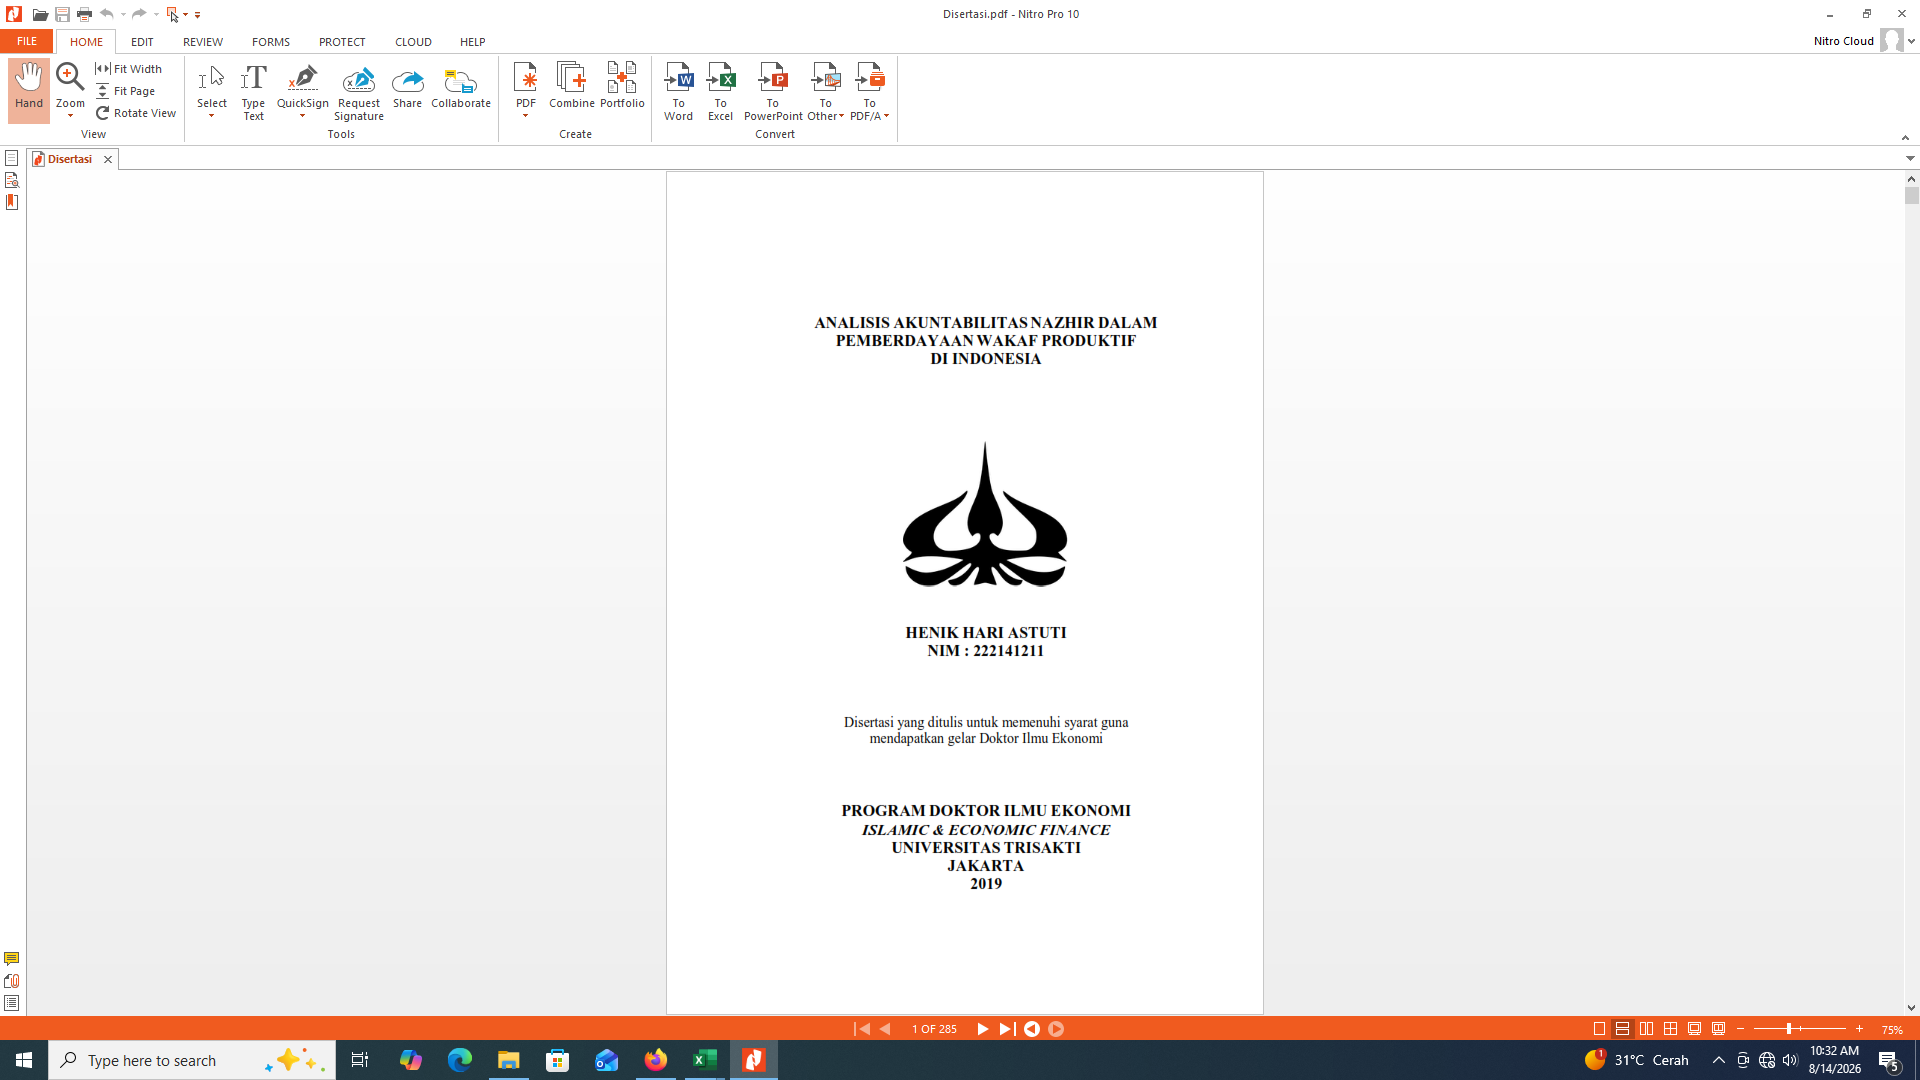
Task: Open the To Other dropdown arrow
Action: tap(841, 116)
